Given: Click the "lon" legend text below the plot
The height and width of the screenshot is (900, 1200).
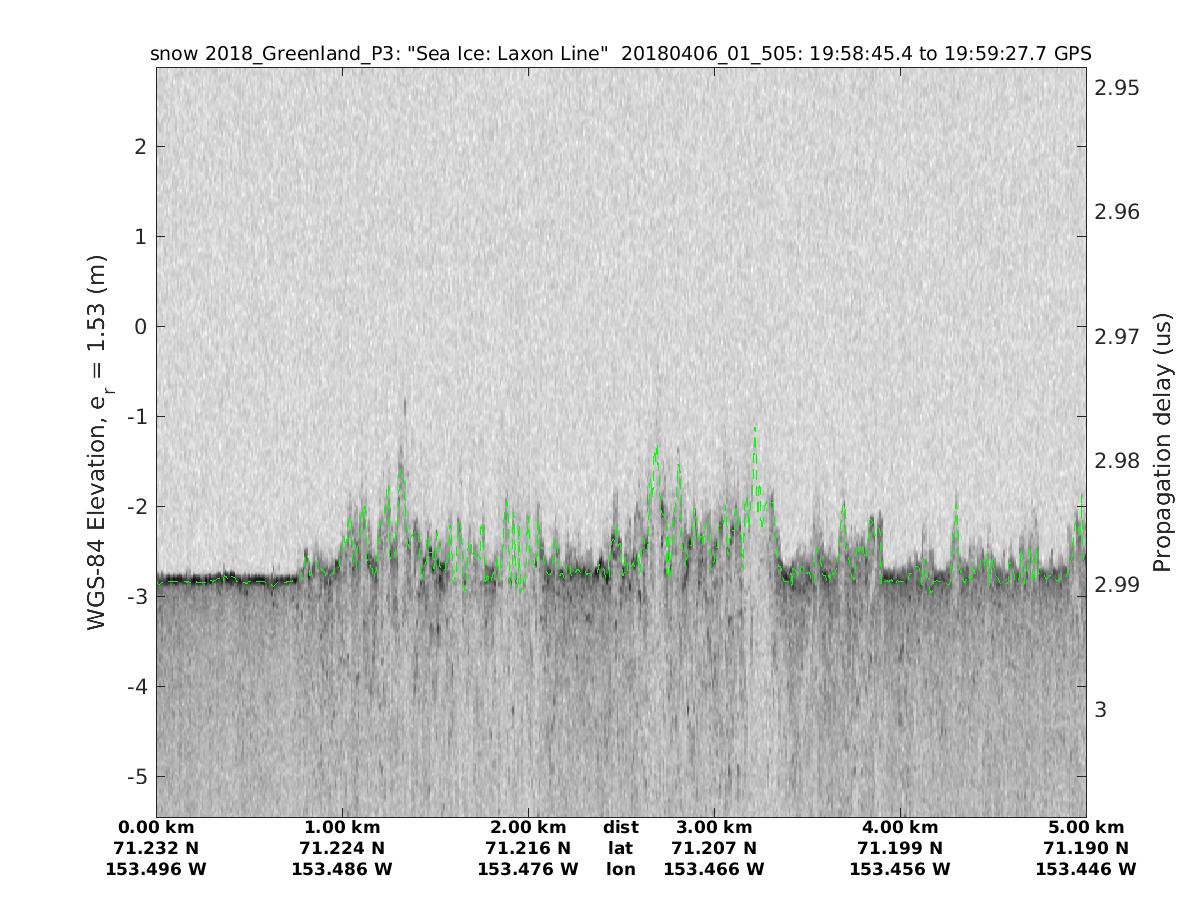Looking at the screenshot, I should (x=621, y=869).
